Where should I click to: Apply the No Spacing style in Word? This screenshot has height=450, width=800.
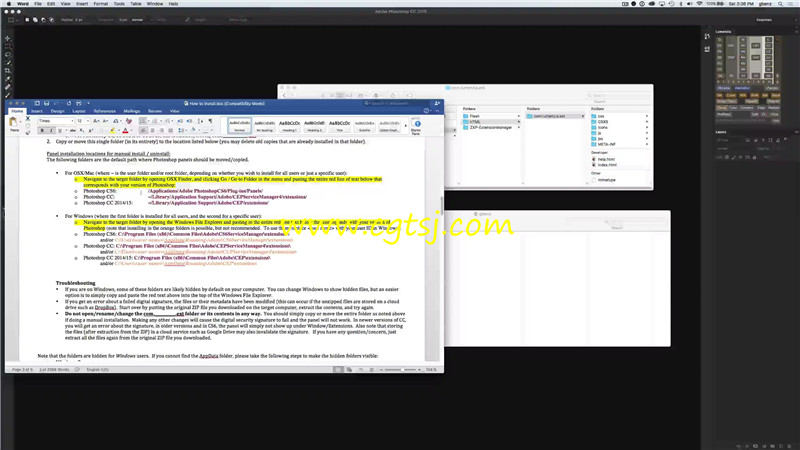click(264, 126)
